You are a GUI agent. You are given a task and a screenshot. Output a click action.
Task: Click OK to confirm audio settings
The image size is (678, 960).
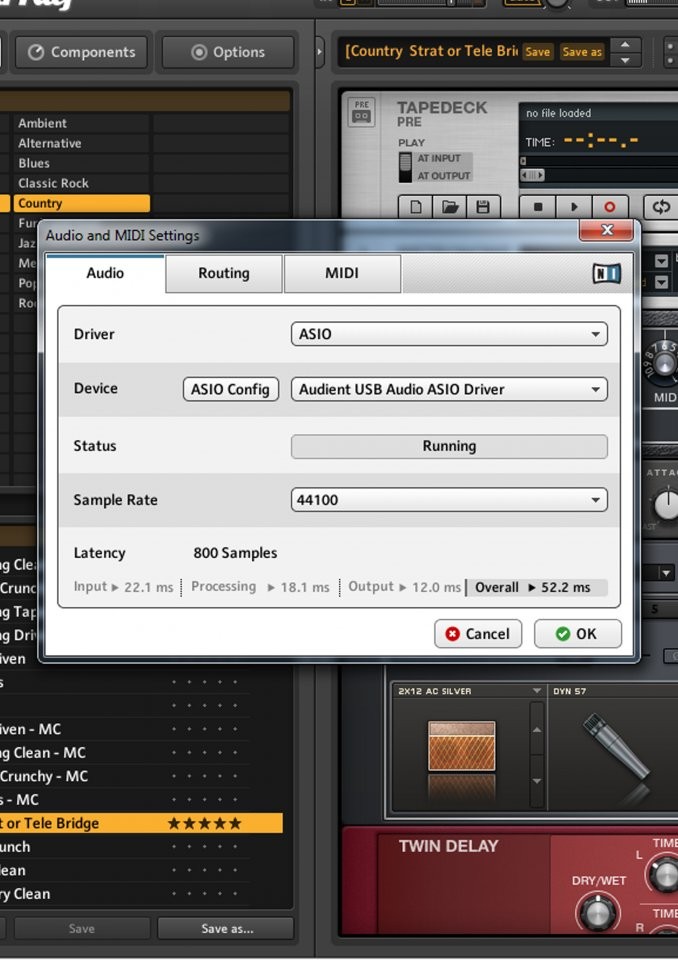(577, 634)
